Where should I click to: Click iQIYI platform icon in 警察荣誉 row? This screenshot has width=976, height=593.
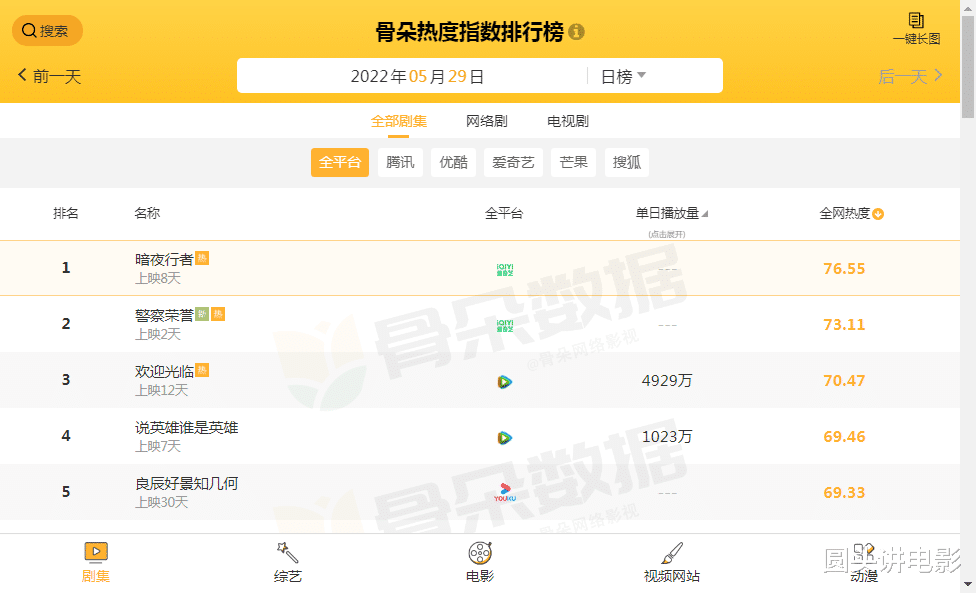[x=505, y=325]
